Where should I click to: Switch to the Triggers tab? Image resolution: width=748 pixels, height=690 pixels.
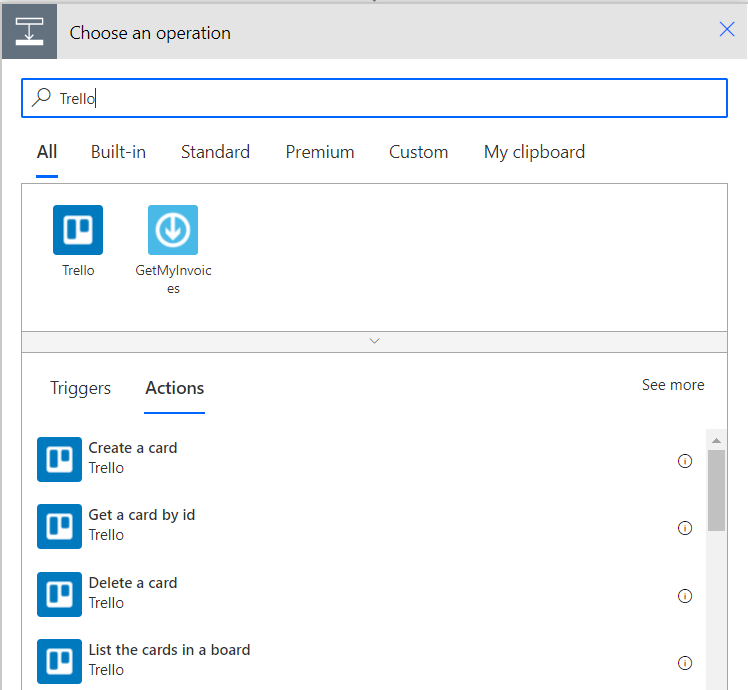click(80, 388)
